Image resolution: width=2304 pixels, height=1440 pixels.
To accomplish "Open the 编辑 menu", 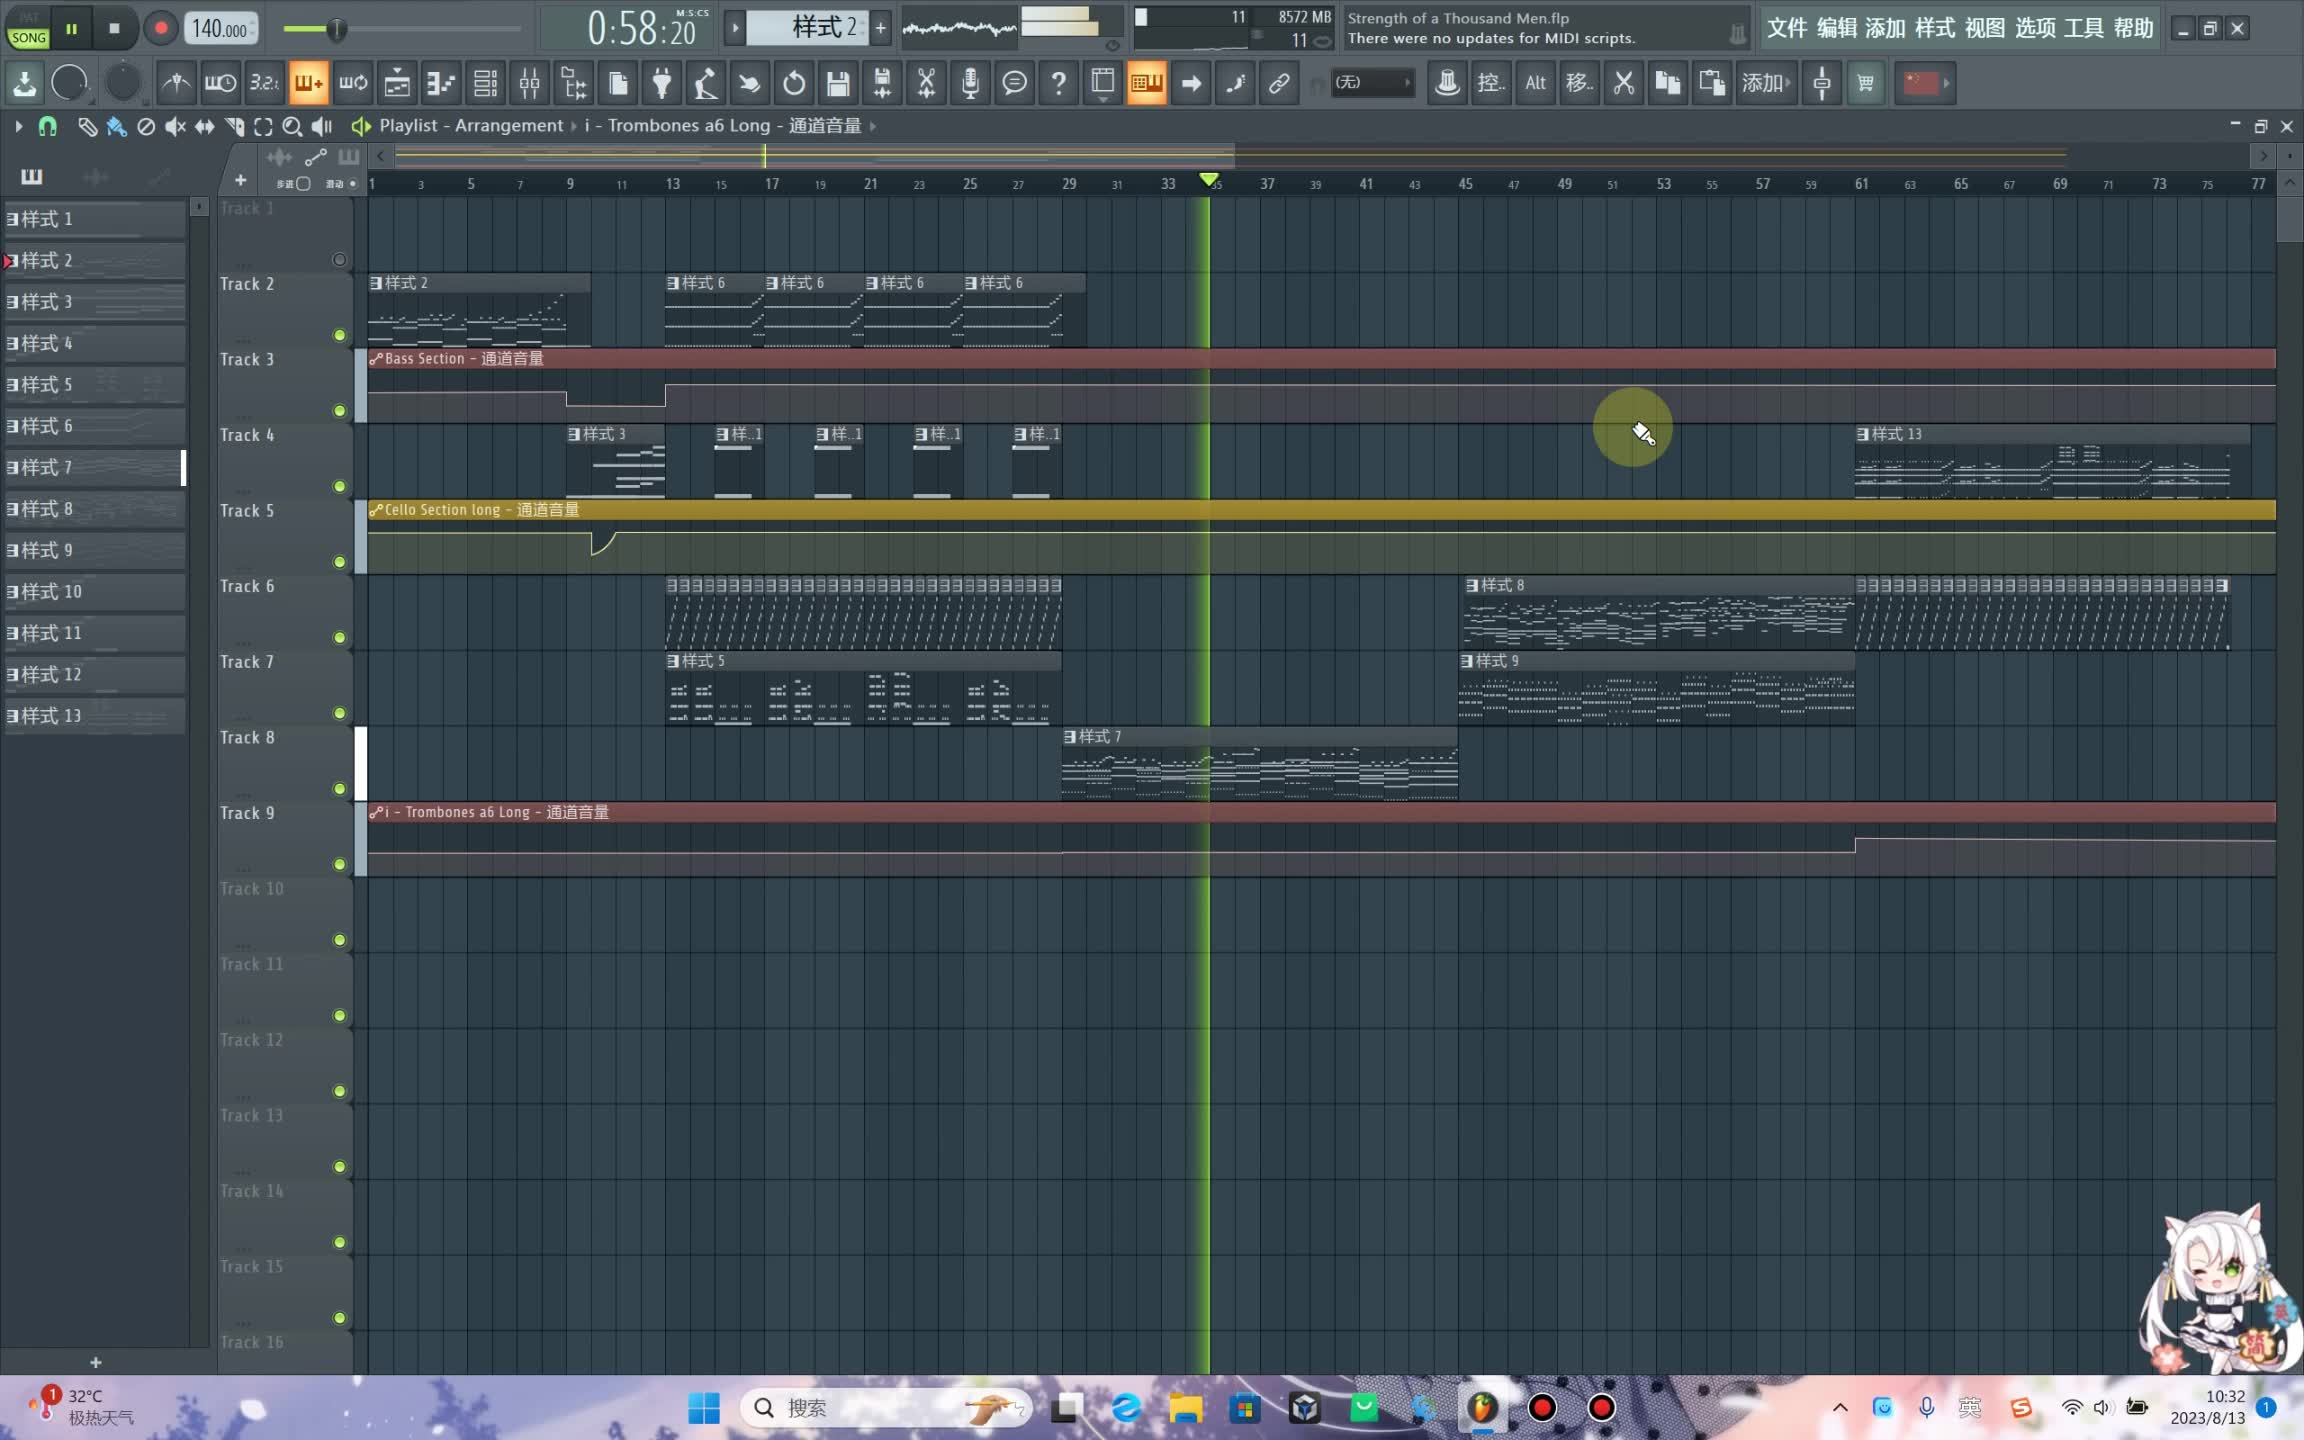I will click(1836, 28).
